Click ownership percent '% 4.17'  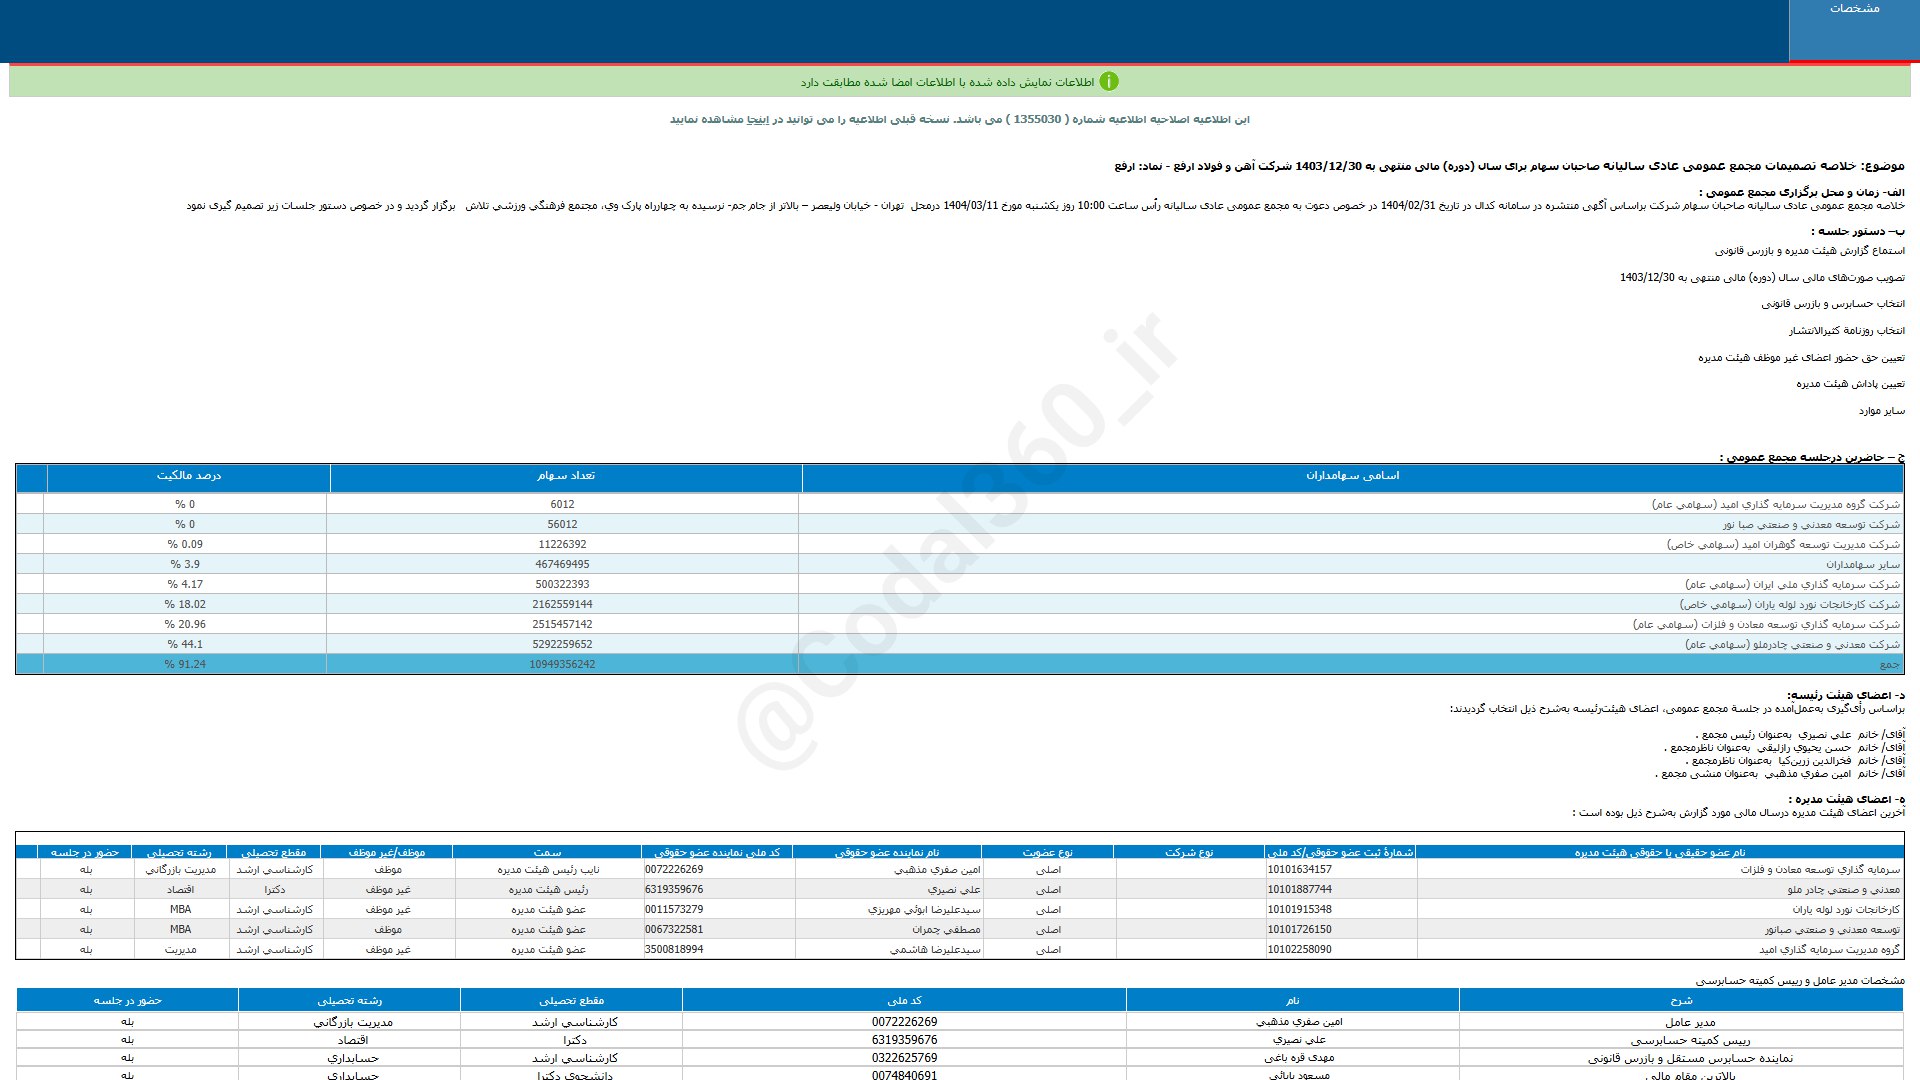coord(185,585)
